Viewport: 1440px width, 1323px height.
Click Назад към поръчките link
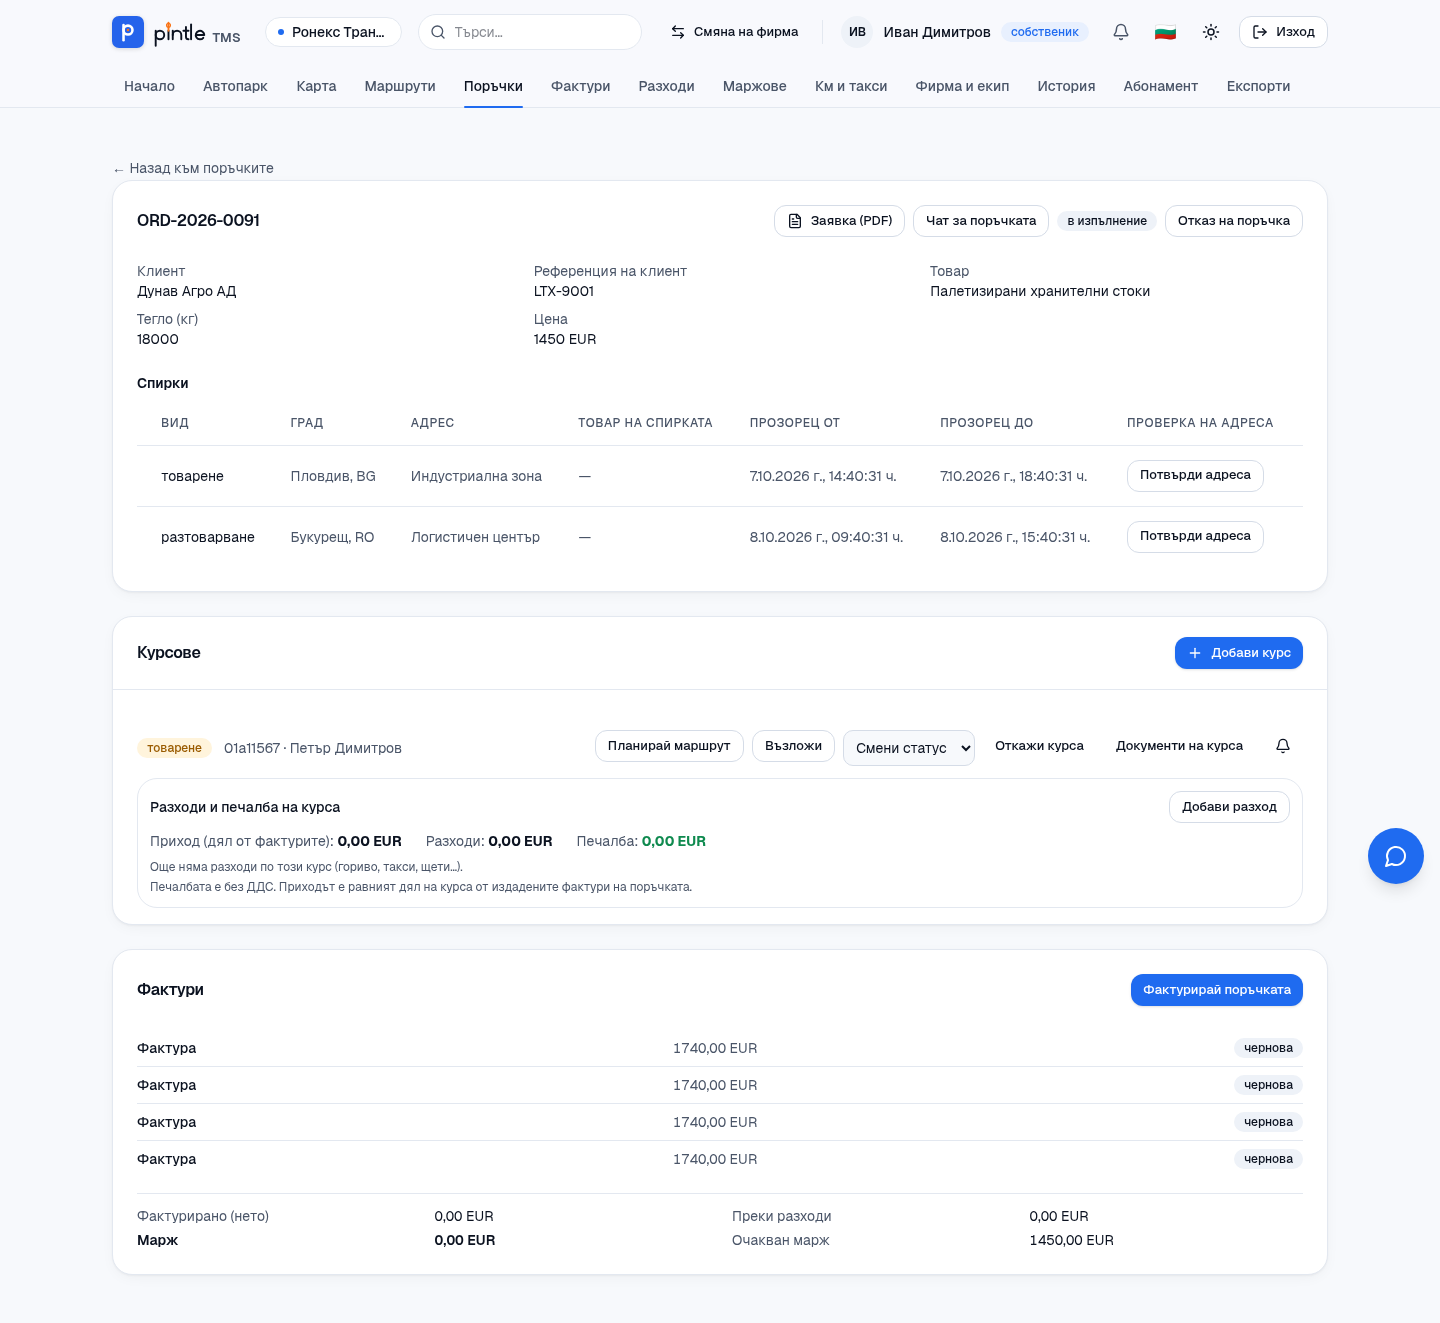tap(193, 168)
